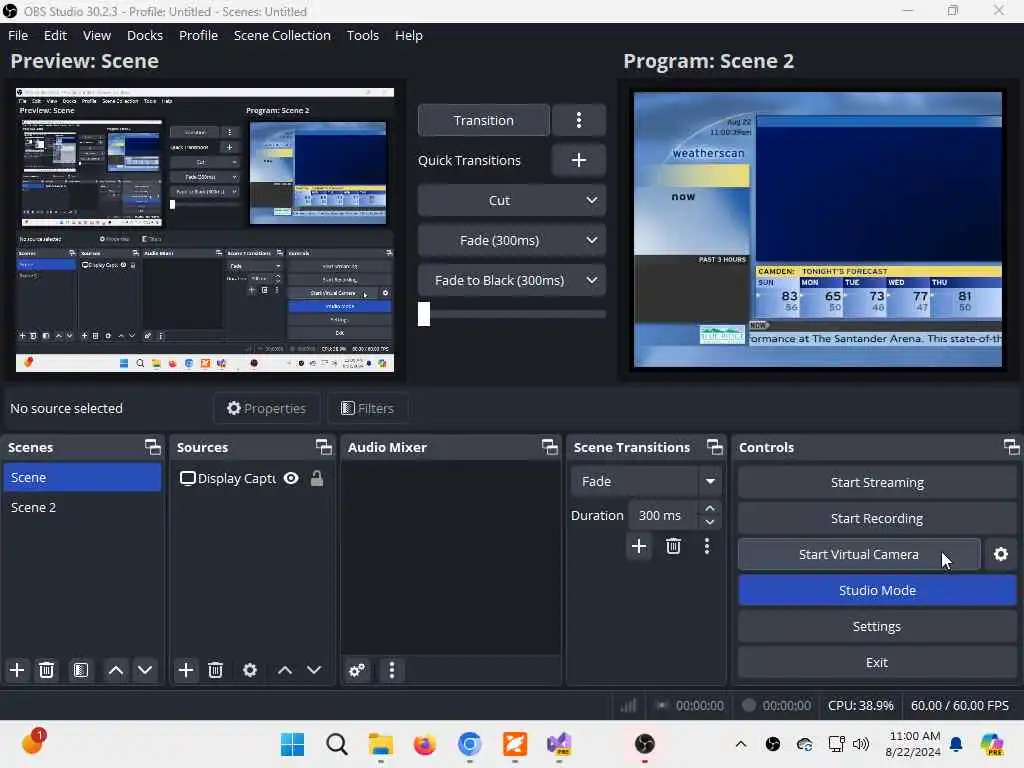Open the Edit menu
Screen dimensions: 1024x768
(x=56, y=35)
